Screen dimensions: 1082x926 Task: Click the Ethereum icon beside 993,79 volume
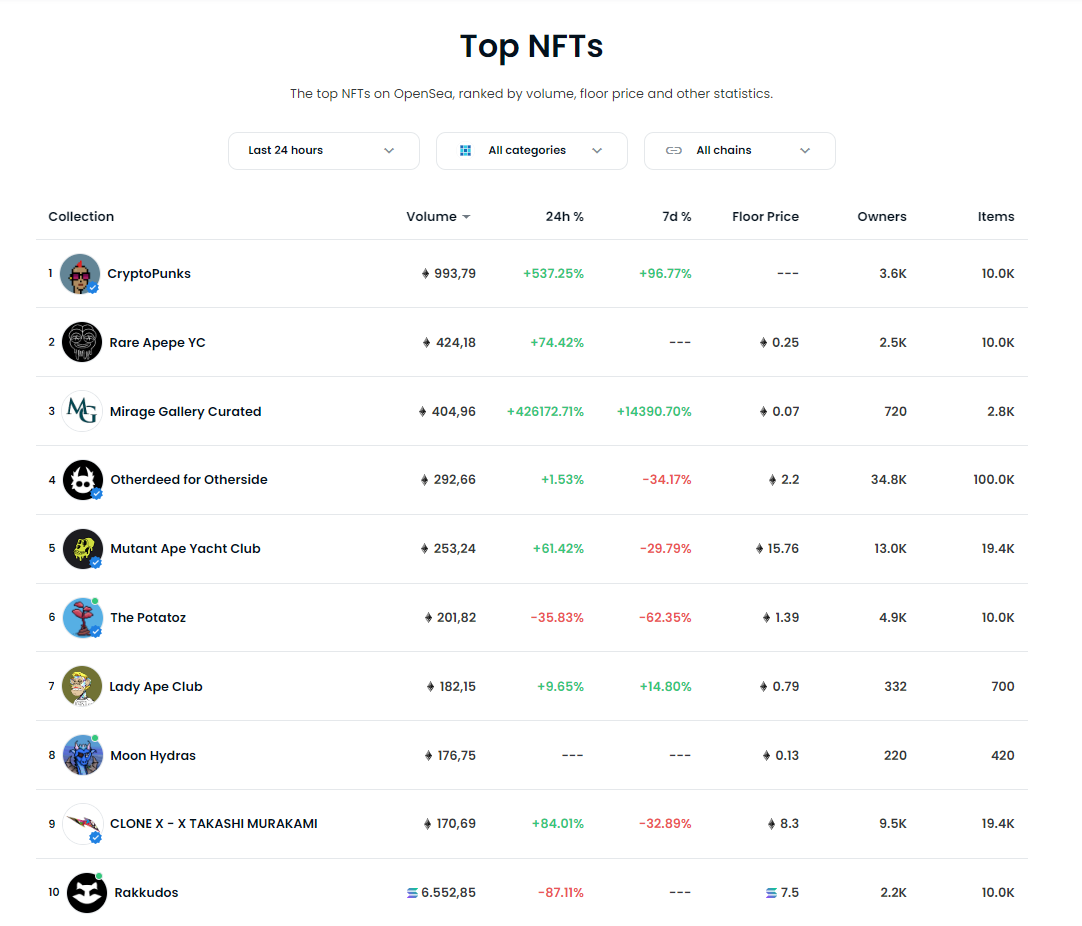coord(426,274)
